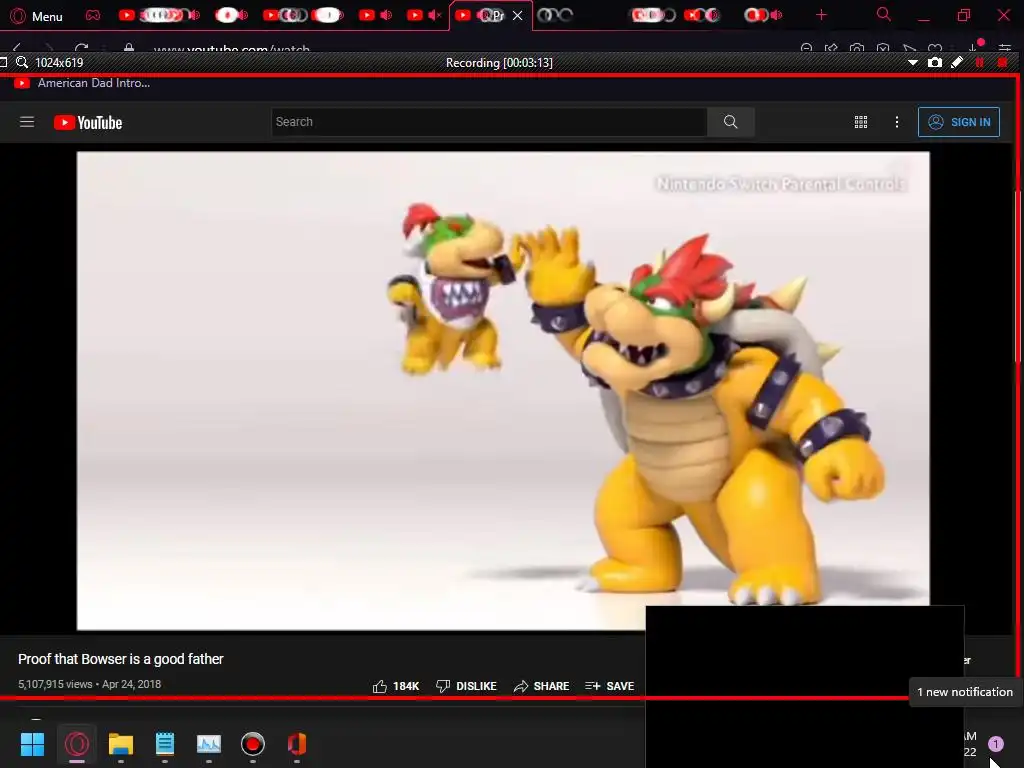Switch to the first YouTube tab
This screenshot has height=768, width=1024.
159,15
